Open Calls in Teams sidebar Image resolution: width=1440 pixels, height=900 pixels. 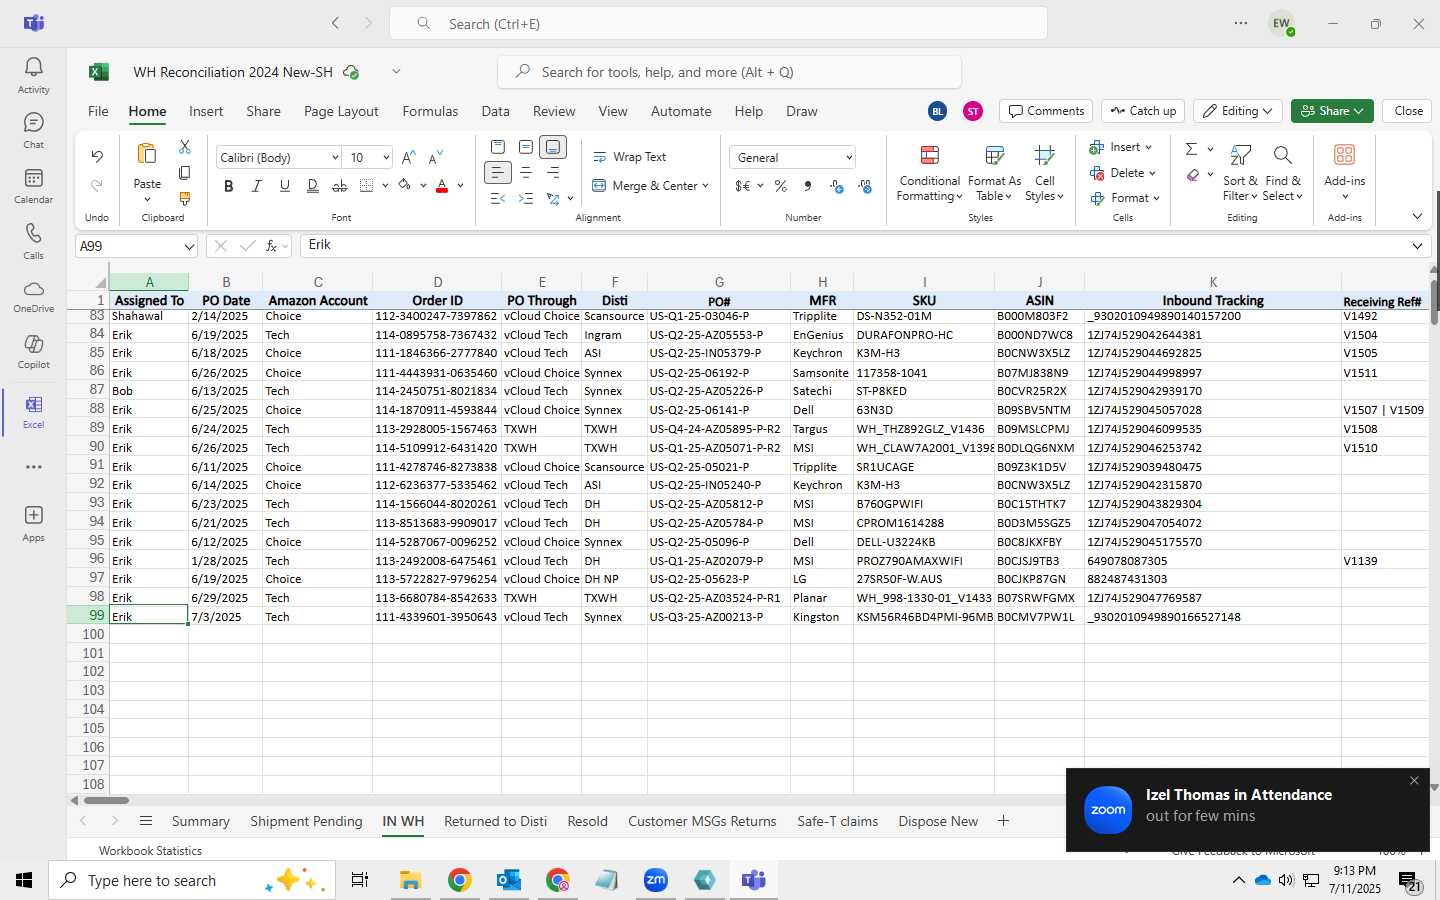33,241
